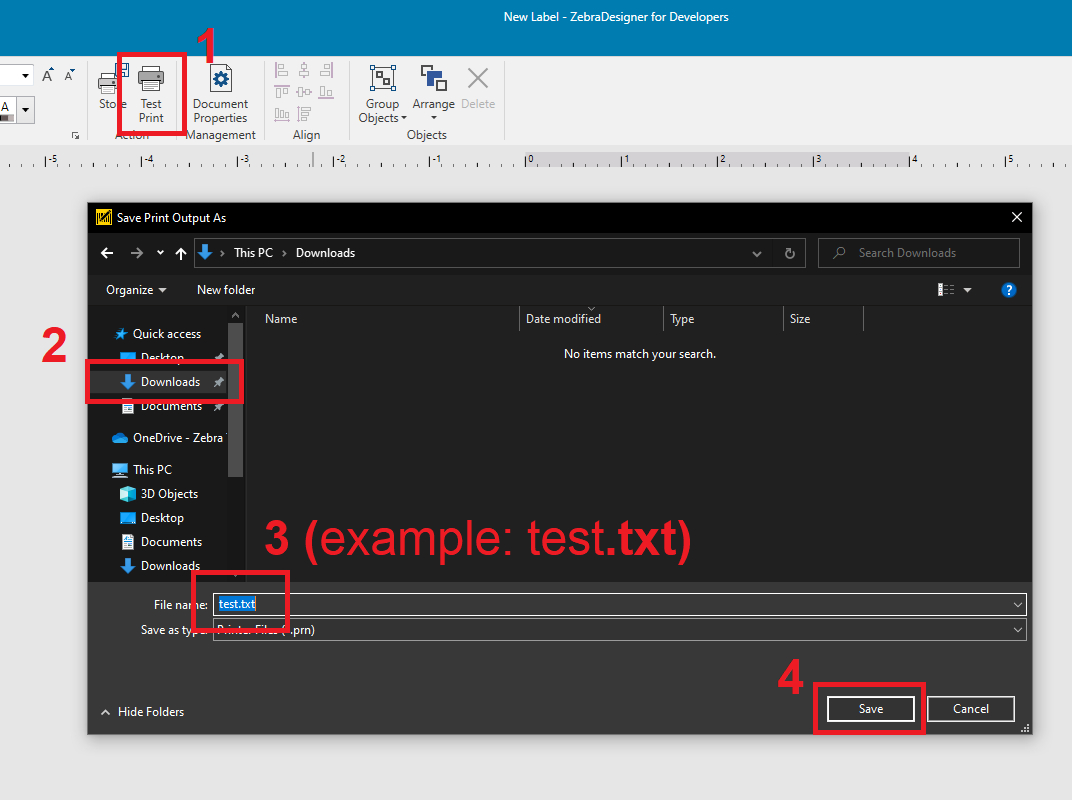The width and height of the screenshot is (1072, 800).
Task: Open help via the question mark icon
Action: [1009, 290]
